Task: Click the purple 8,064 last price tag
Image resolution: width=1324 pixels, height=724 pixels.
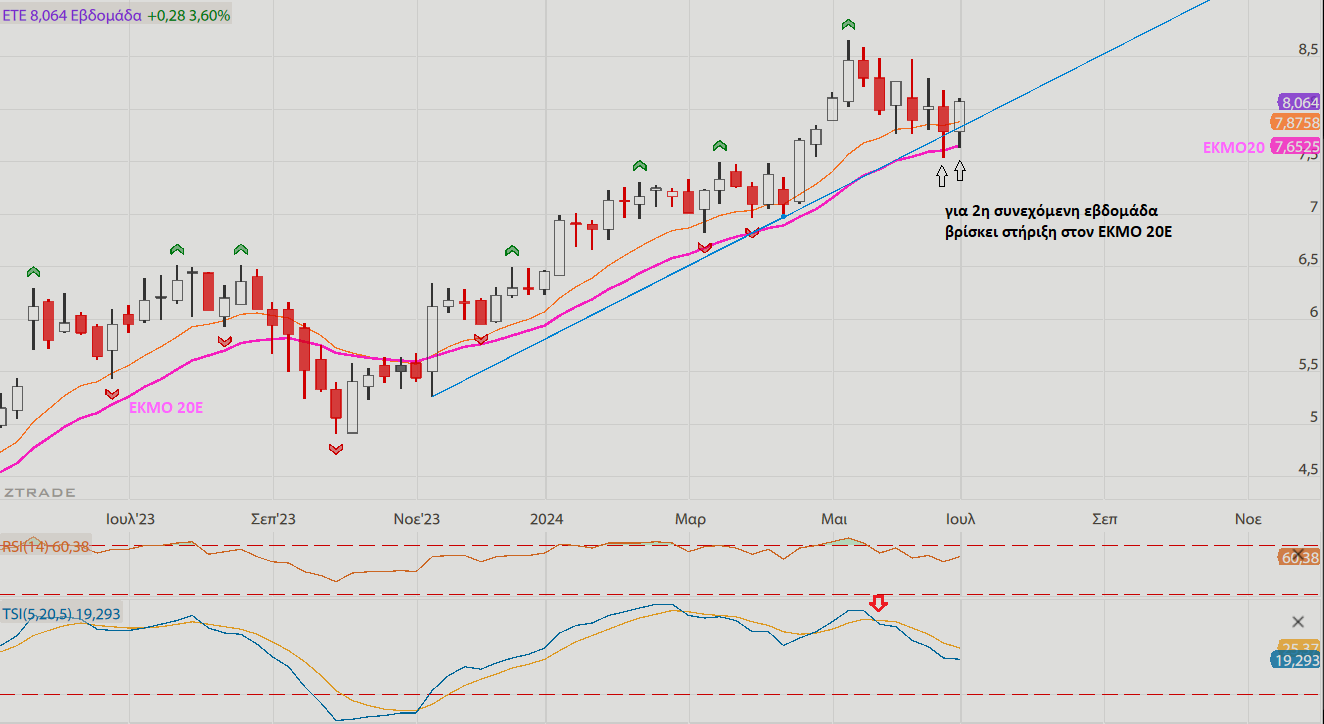Action: [1298, 102]
